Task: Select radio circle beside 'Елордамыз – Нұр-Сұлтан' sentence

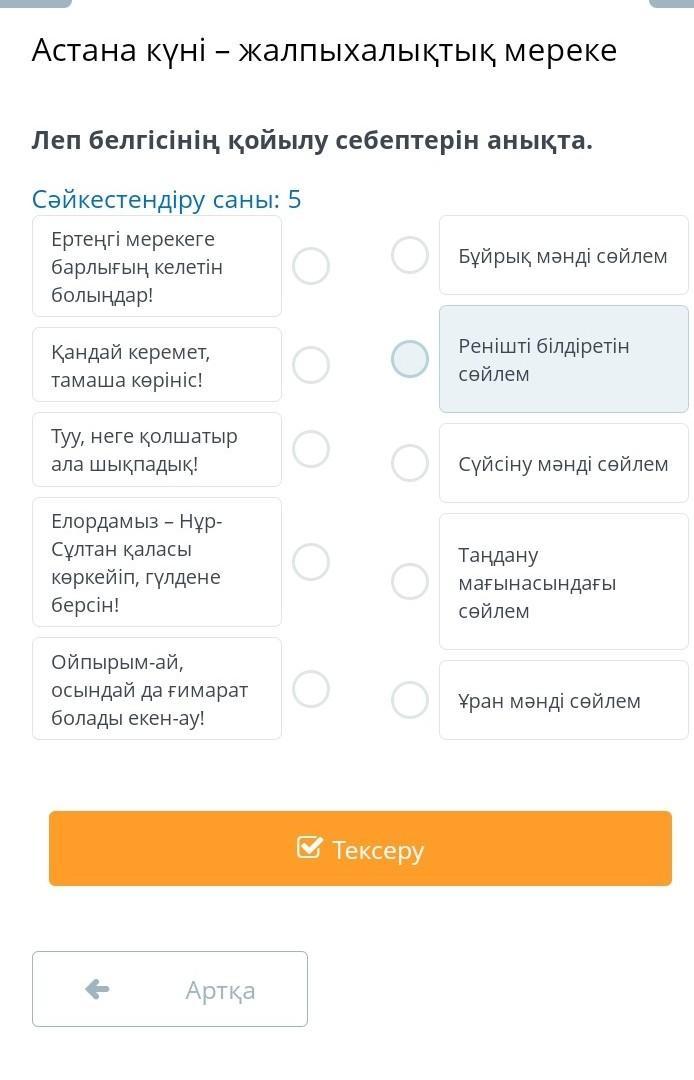Action: pos(311,562)
